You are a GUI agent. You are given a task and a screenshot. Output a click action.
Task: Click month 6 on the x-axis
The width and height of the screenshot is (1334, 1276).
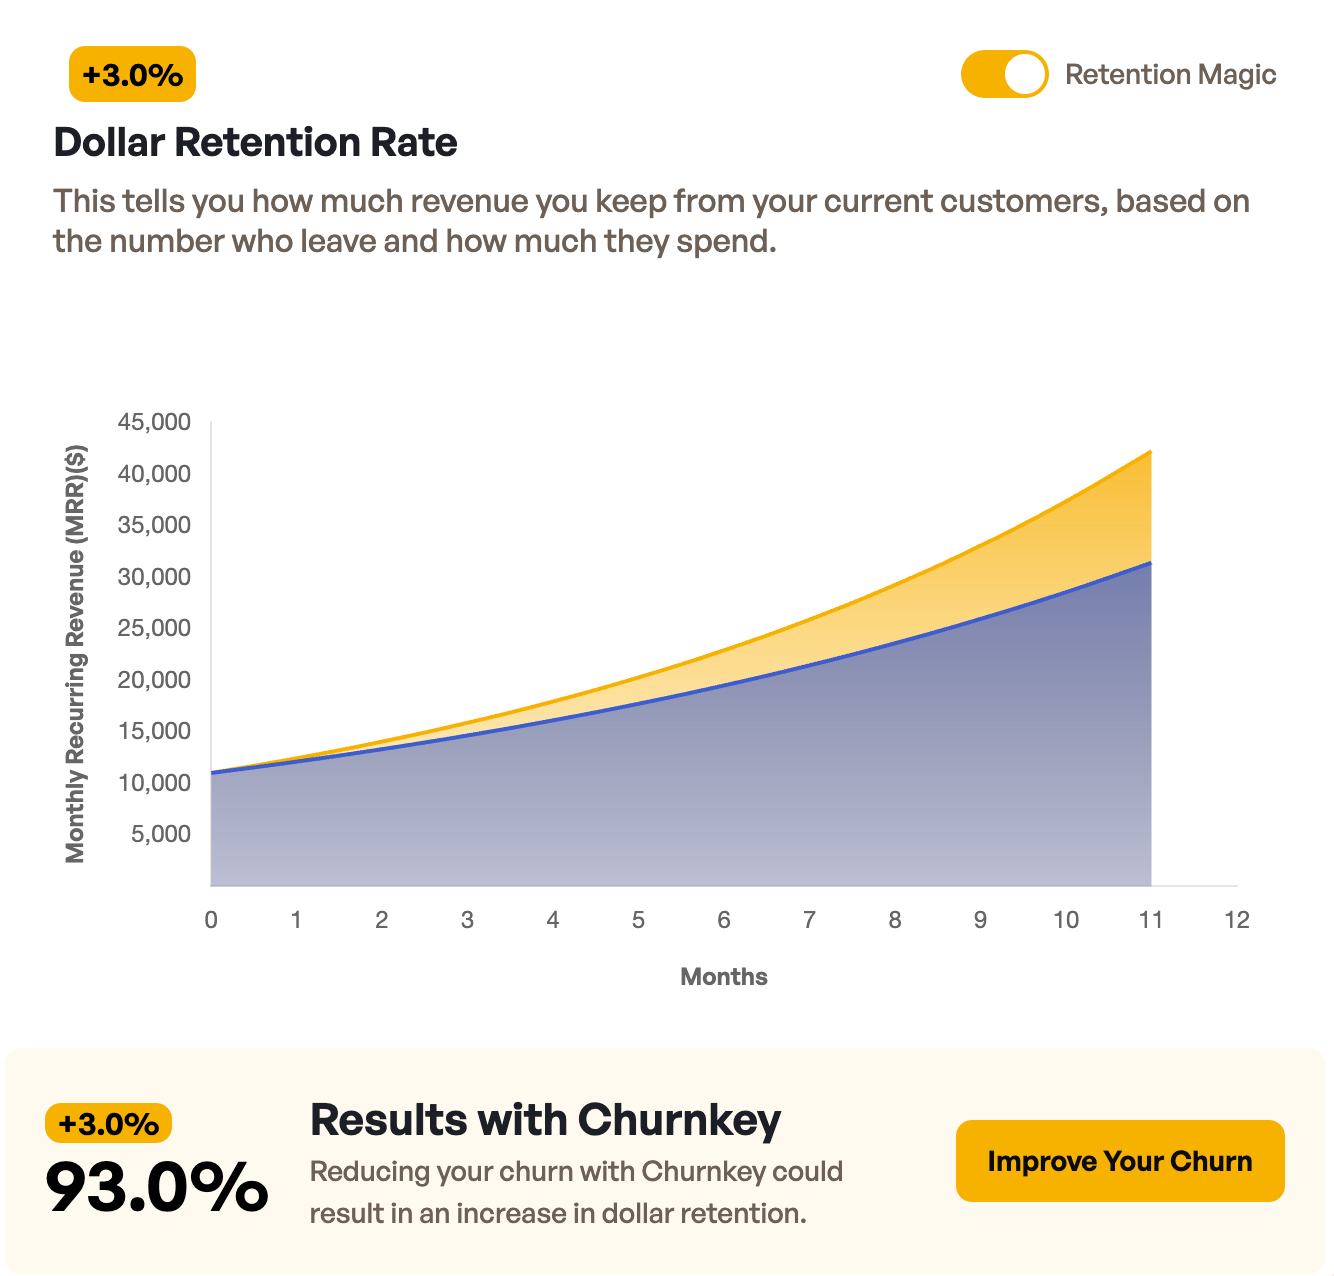click(x=724, y=920)
